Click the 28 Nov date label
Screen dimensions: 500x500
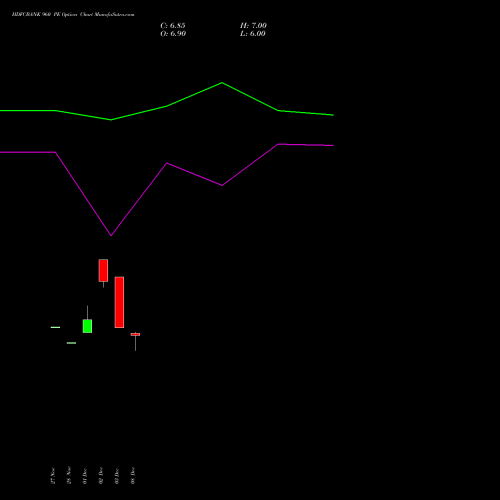(x=69, y=475)
